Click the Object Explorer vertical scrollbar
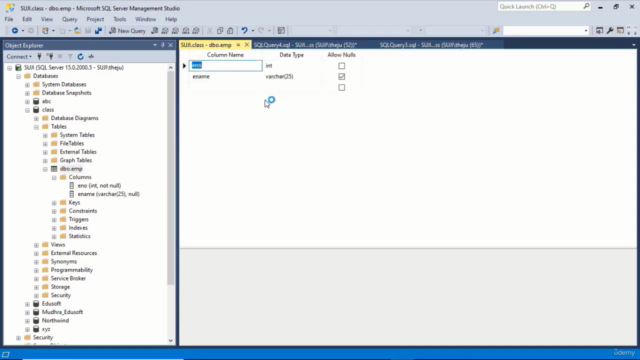This screenshot has height=360, width=640. click(171, 178)
